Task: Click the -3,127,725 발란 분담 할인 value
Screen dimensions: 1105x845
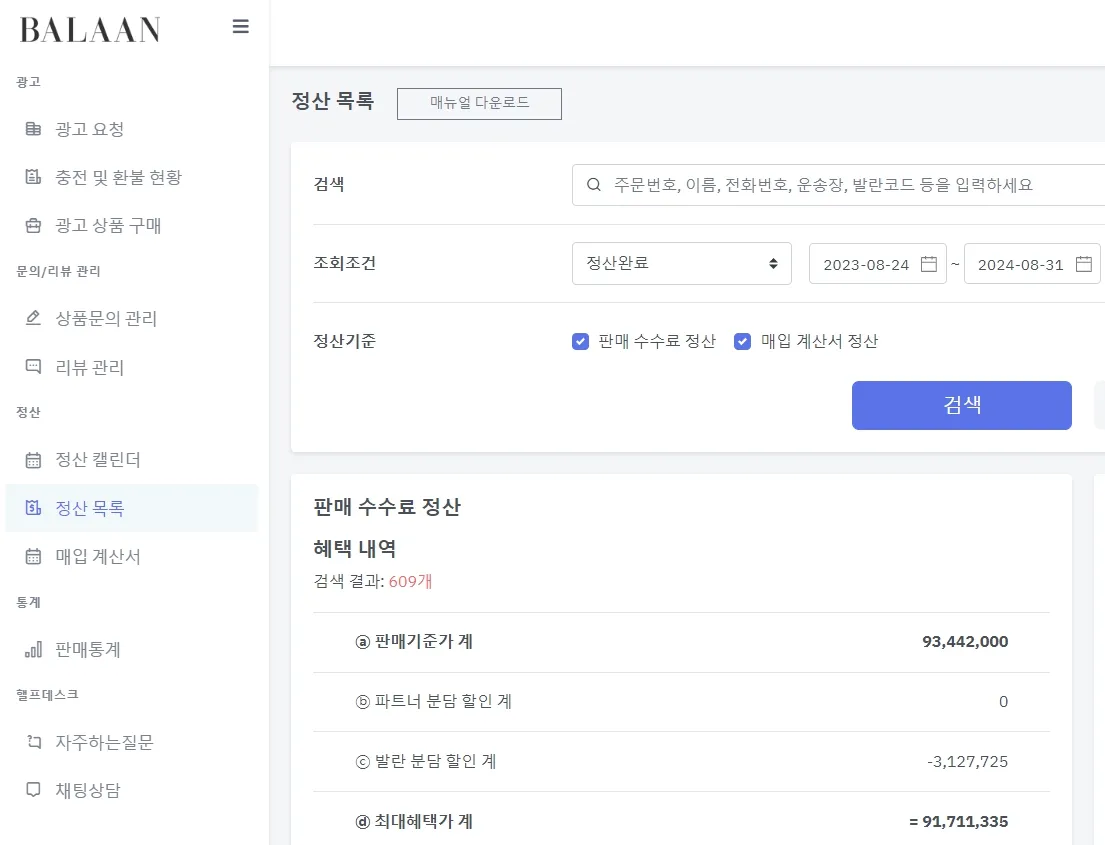Action: pos(968,761)
